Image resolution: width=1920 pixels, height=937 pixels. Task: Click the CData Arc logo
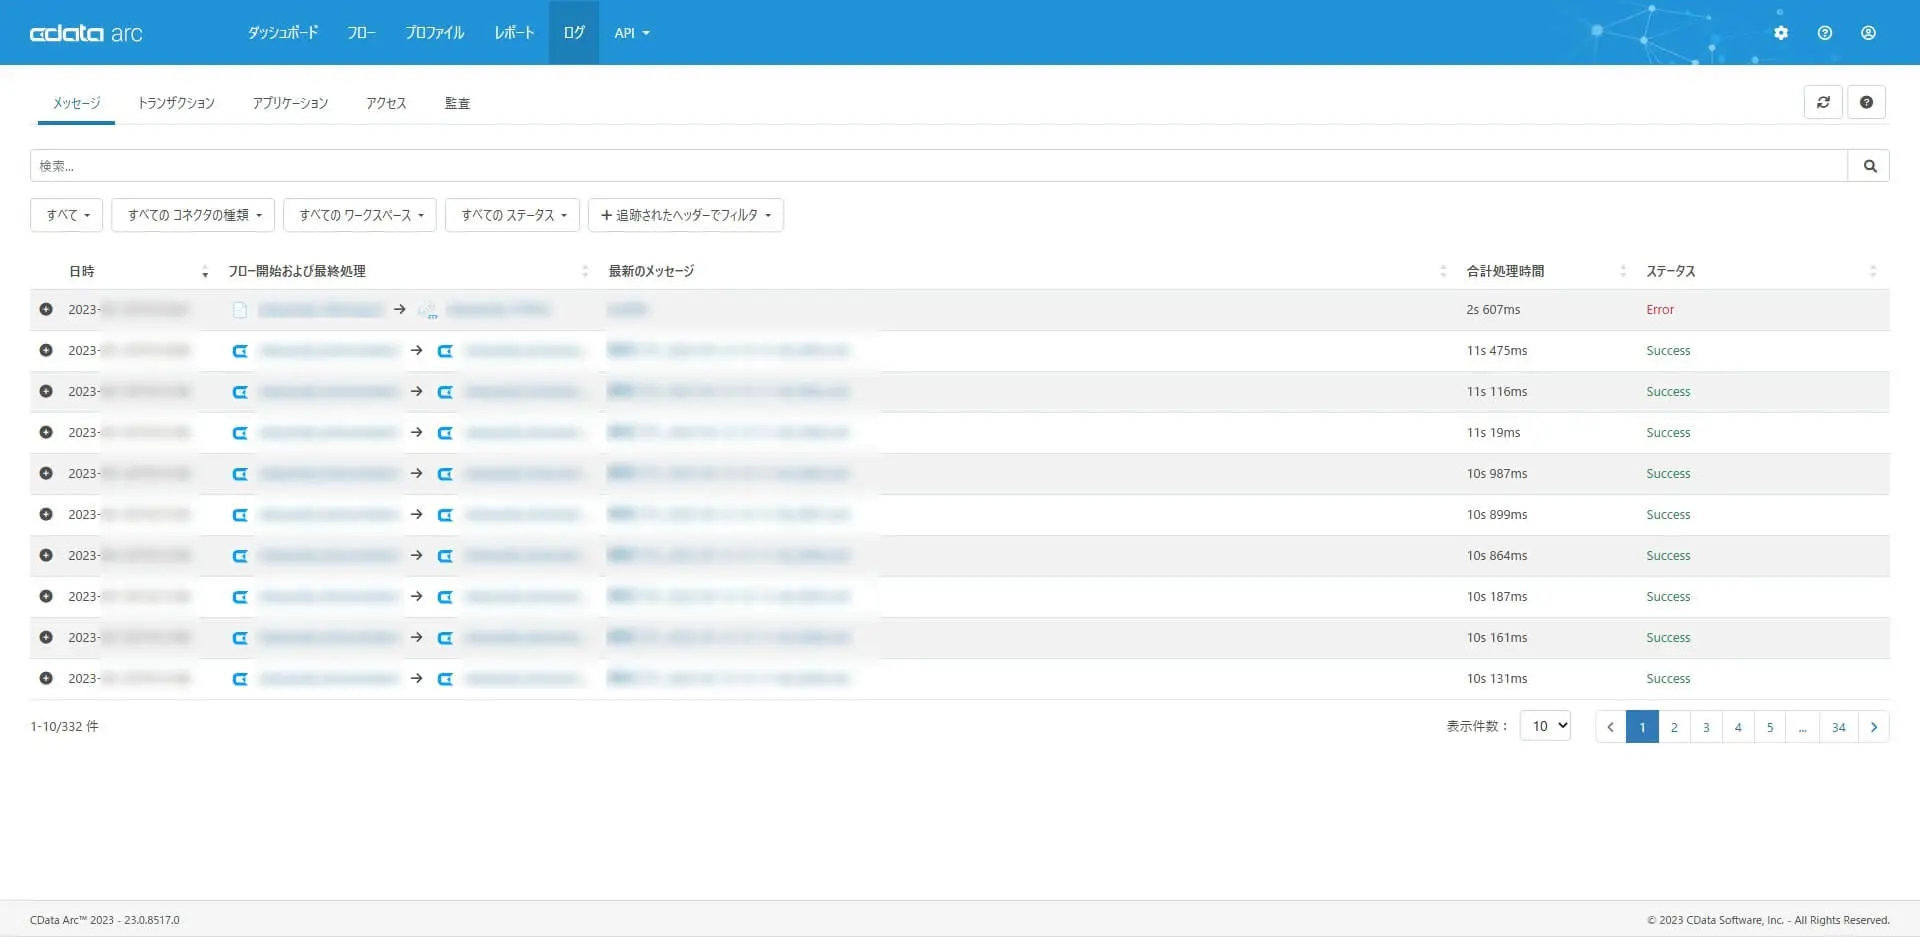pos(86,33)
